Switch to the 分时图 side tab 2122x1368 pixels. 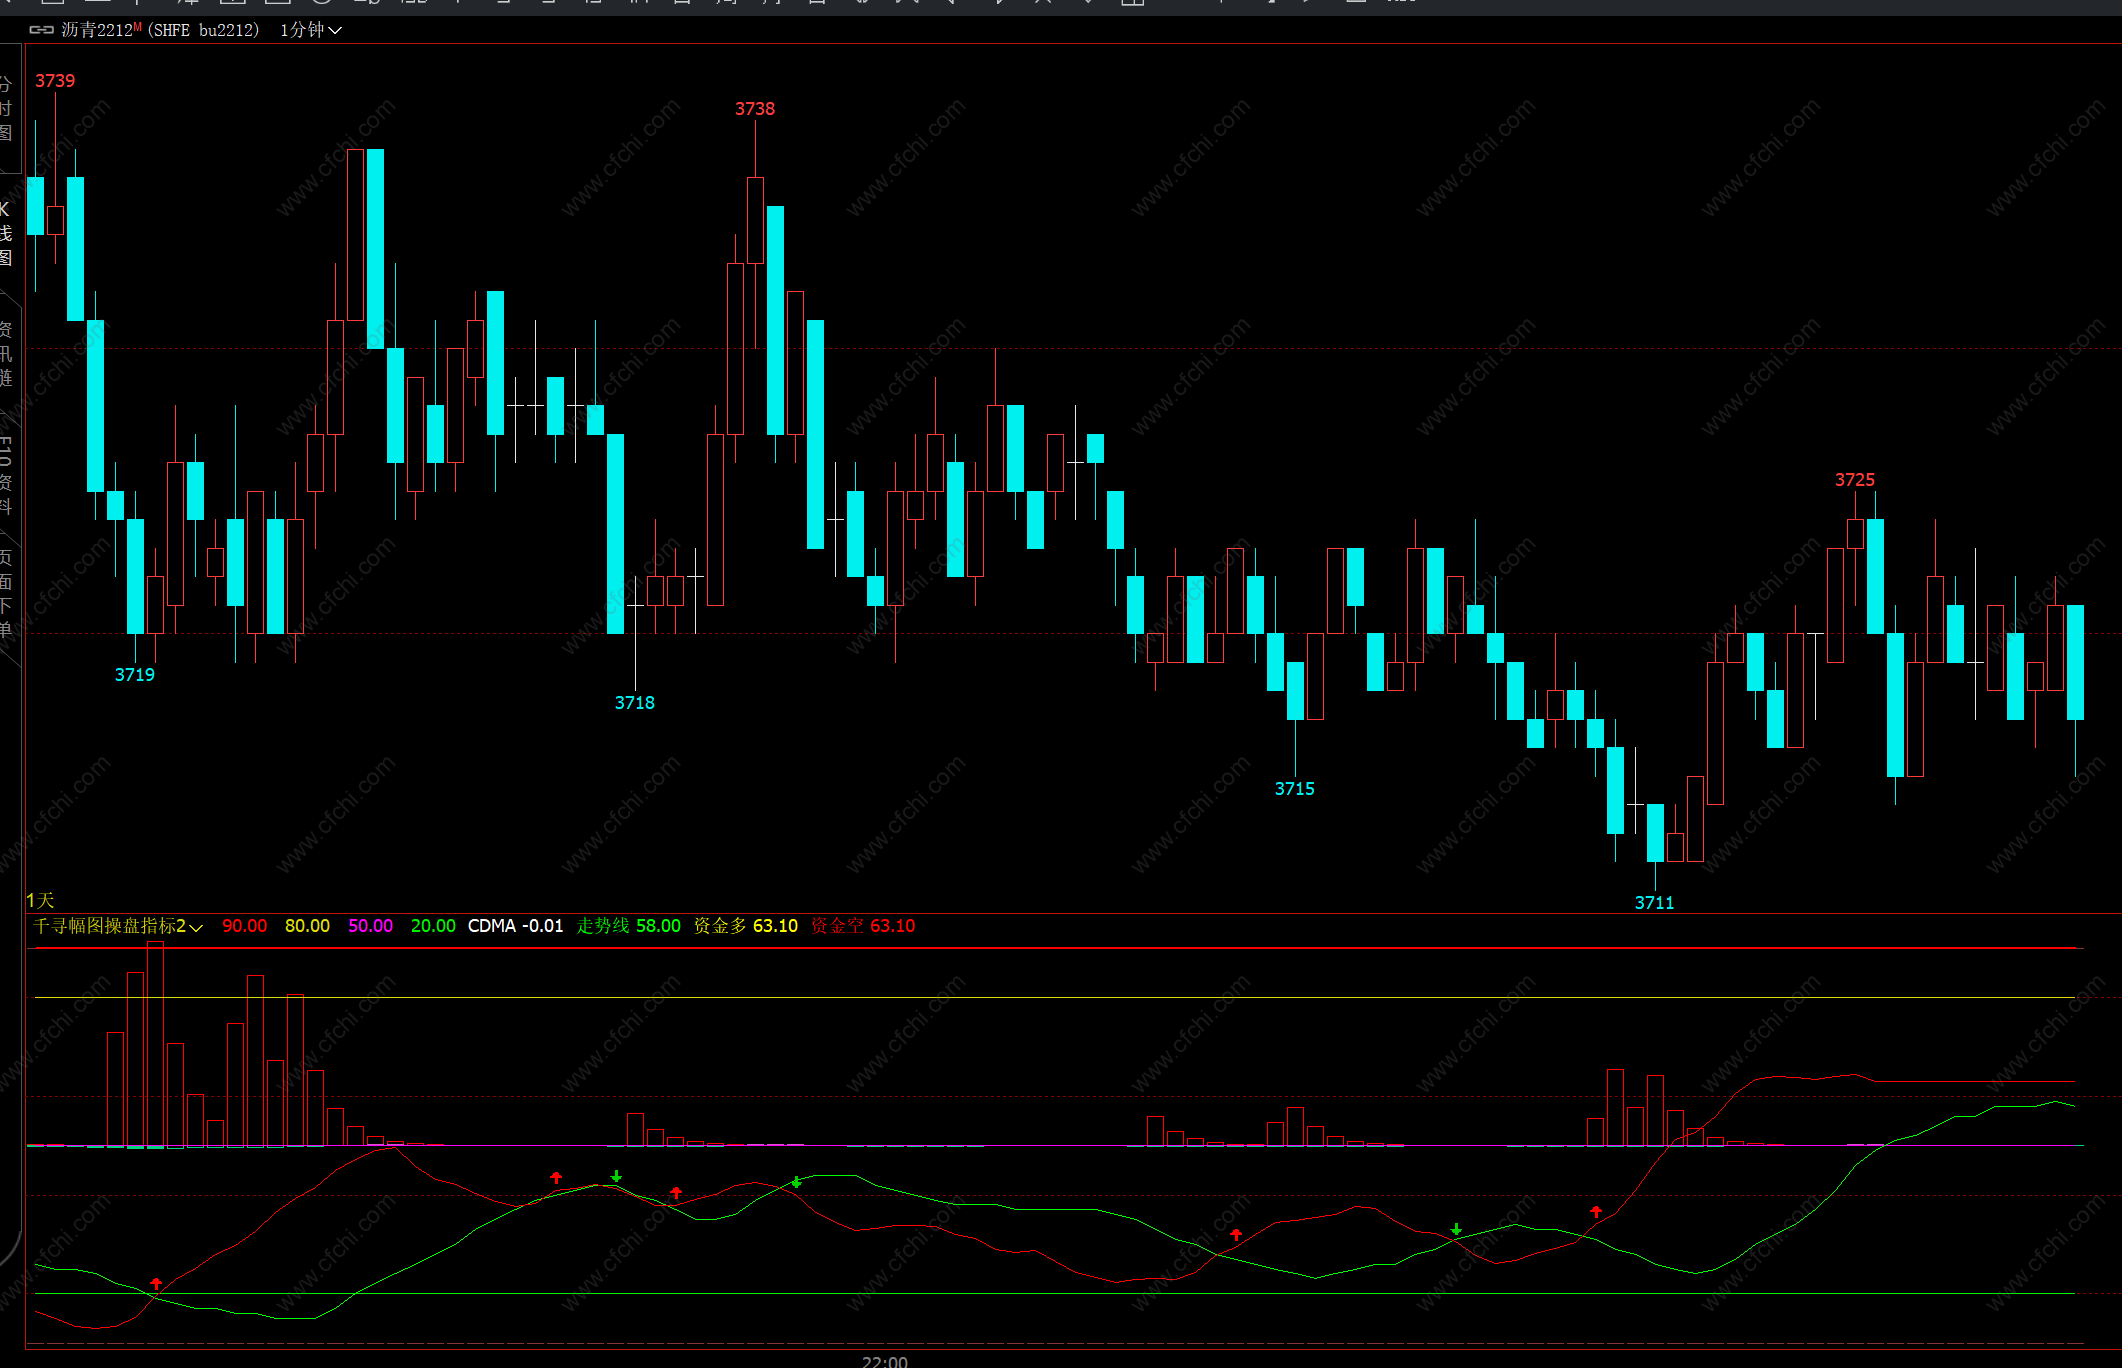[x=6, y=108]
